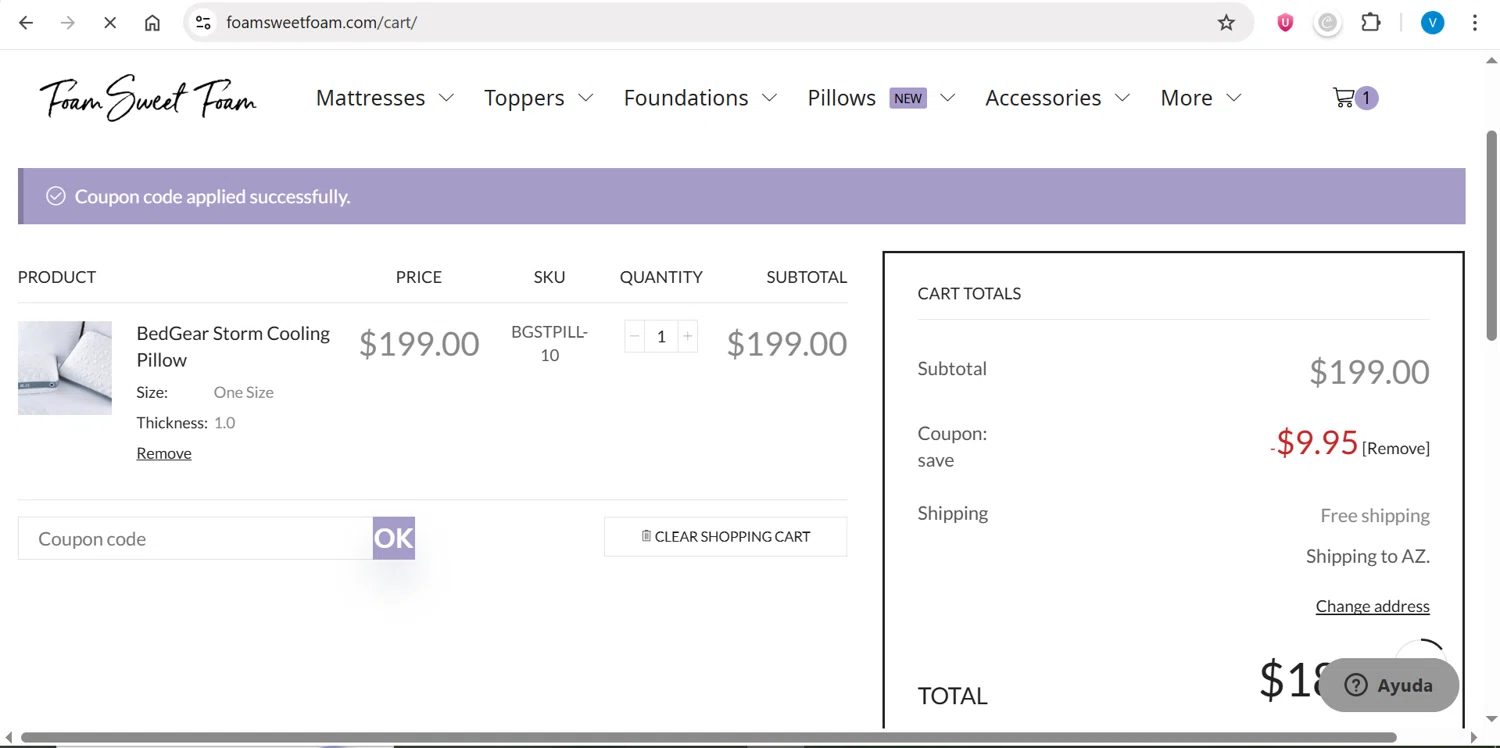The width and height of the screenshot is (1500, 748).
Task: Click the Cart Totals subtotal $199.00
Action: (x=1369, y=372)
